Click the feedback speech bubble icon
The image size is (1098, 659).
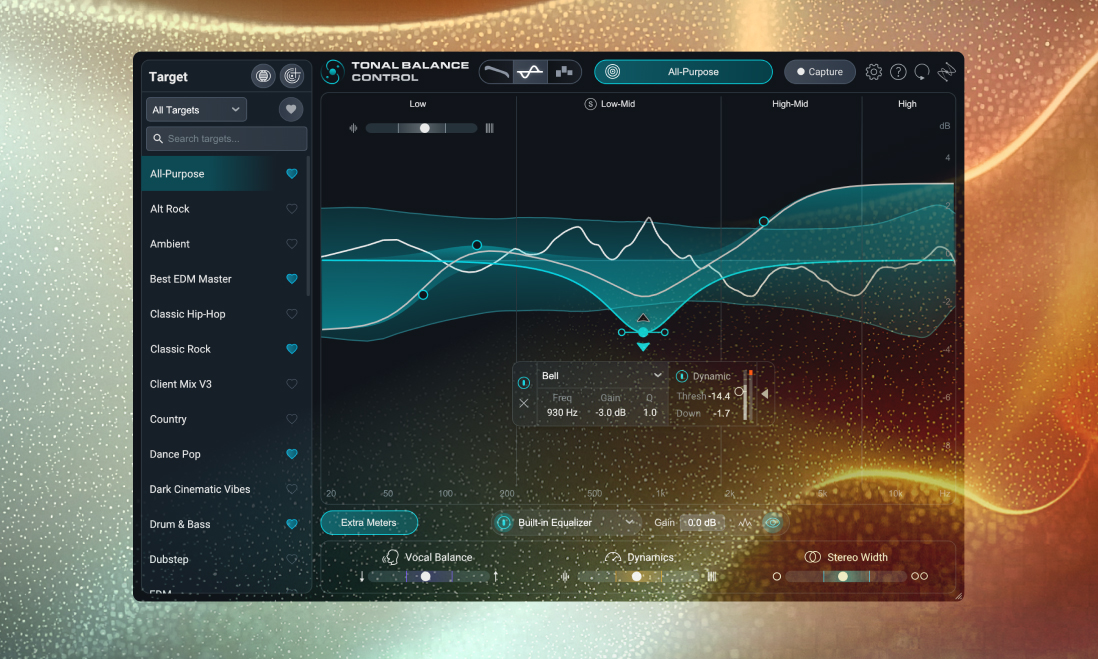pos(921,71)
